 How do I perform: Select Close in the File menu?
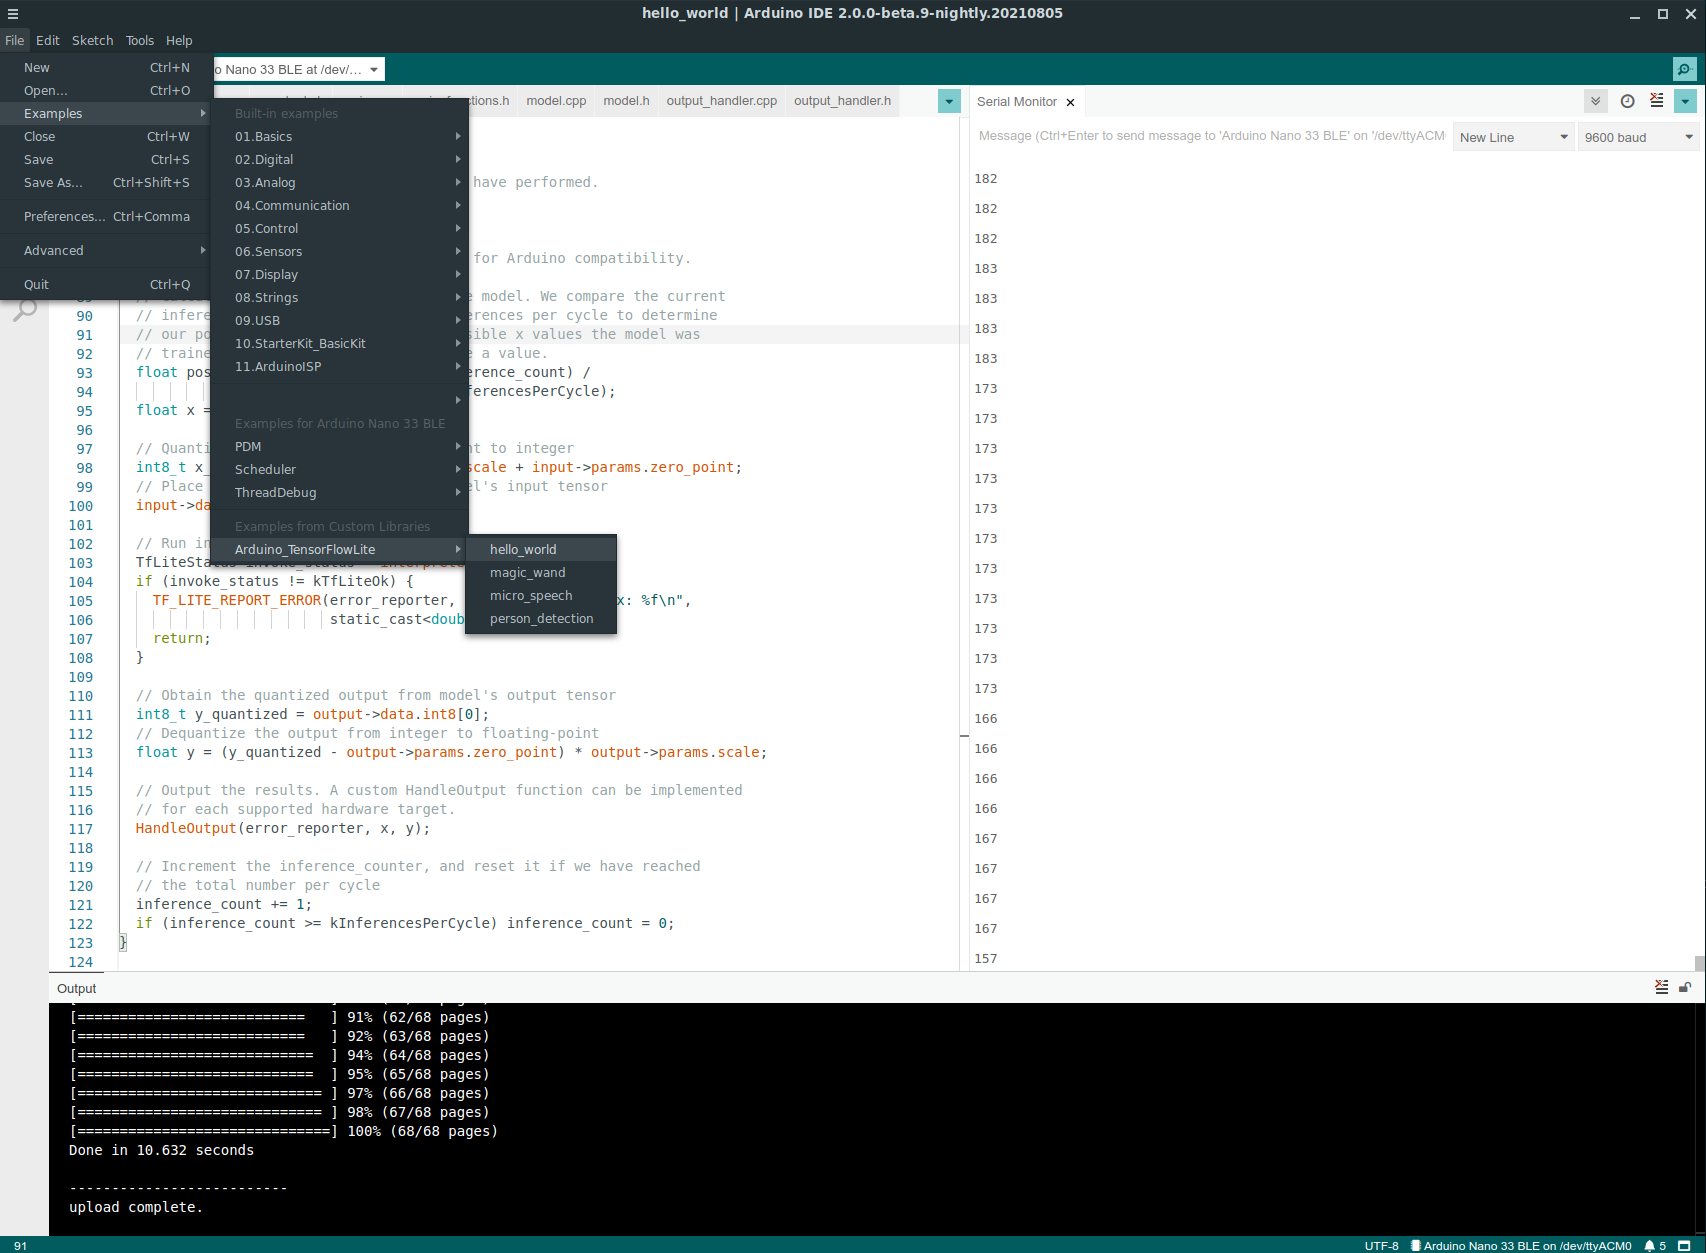coord(106,136)
